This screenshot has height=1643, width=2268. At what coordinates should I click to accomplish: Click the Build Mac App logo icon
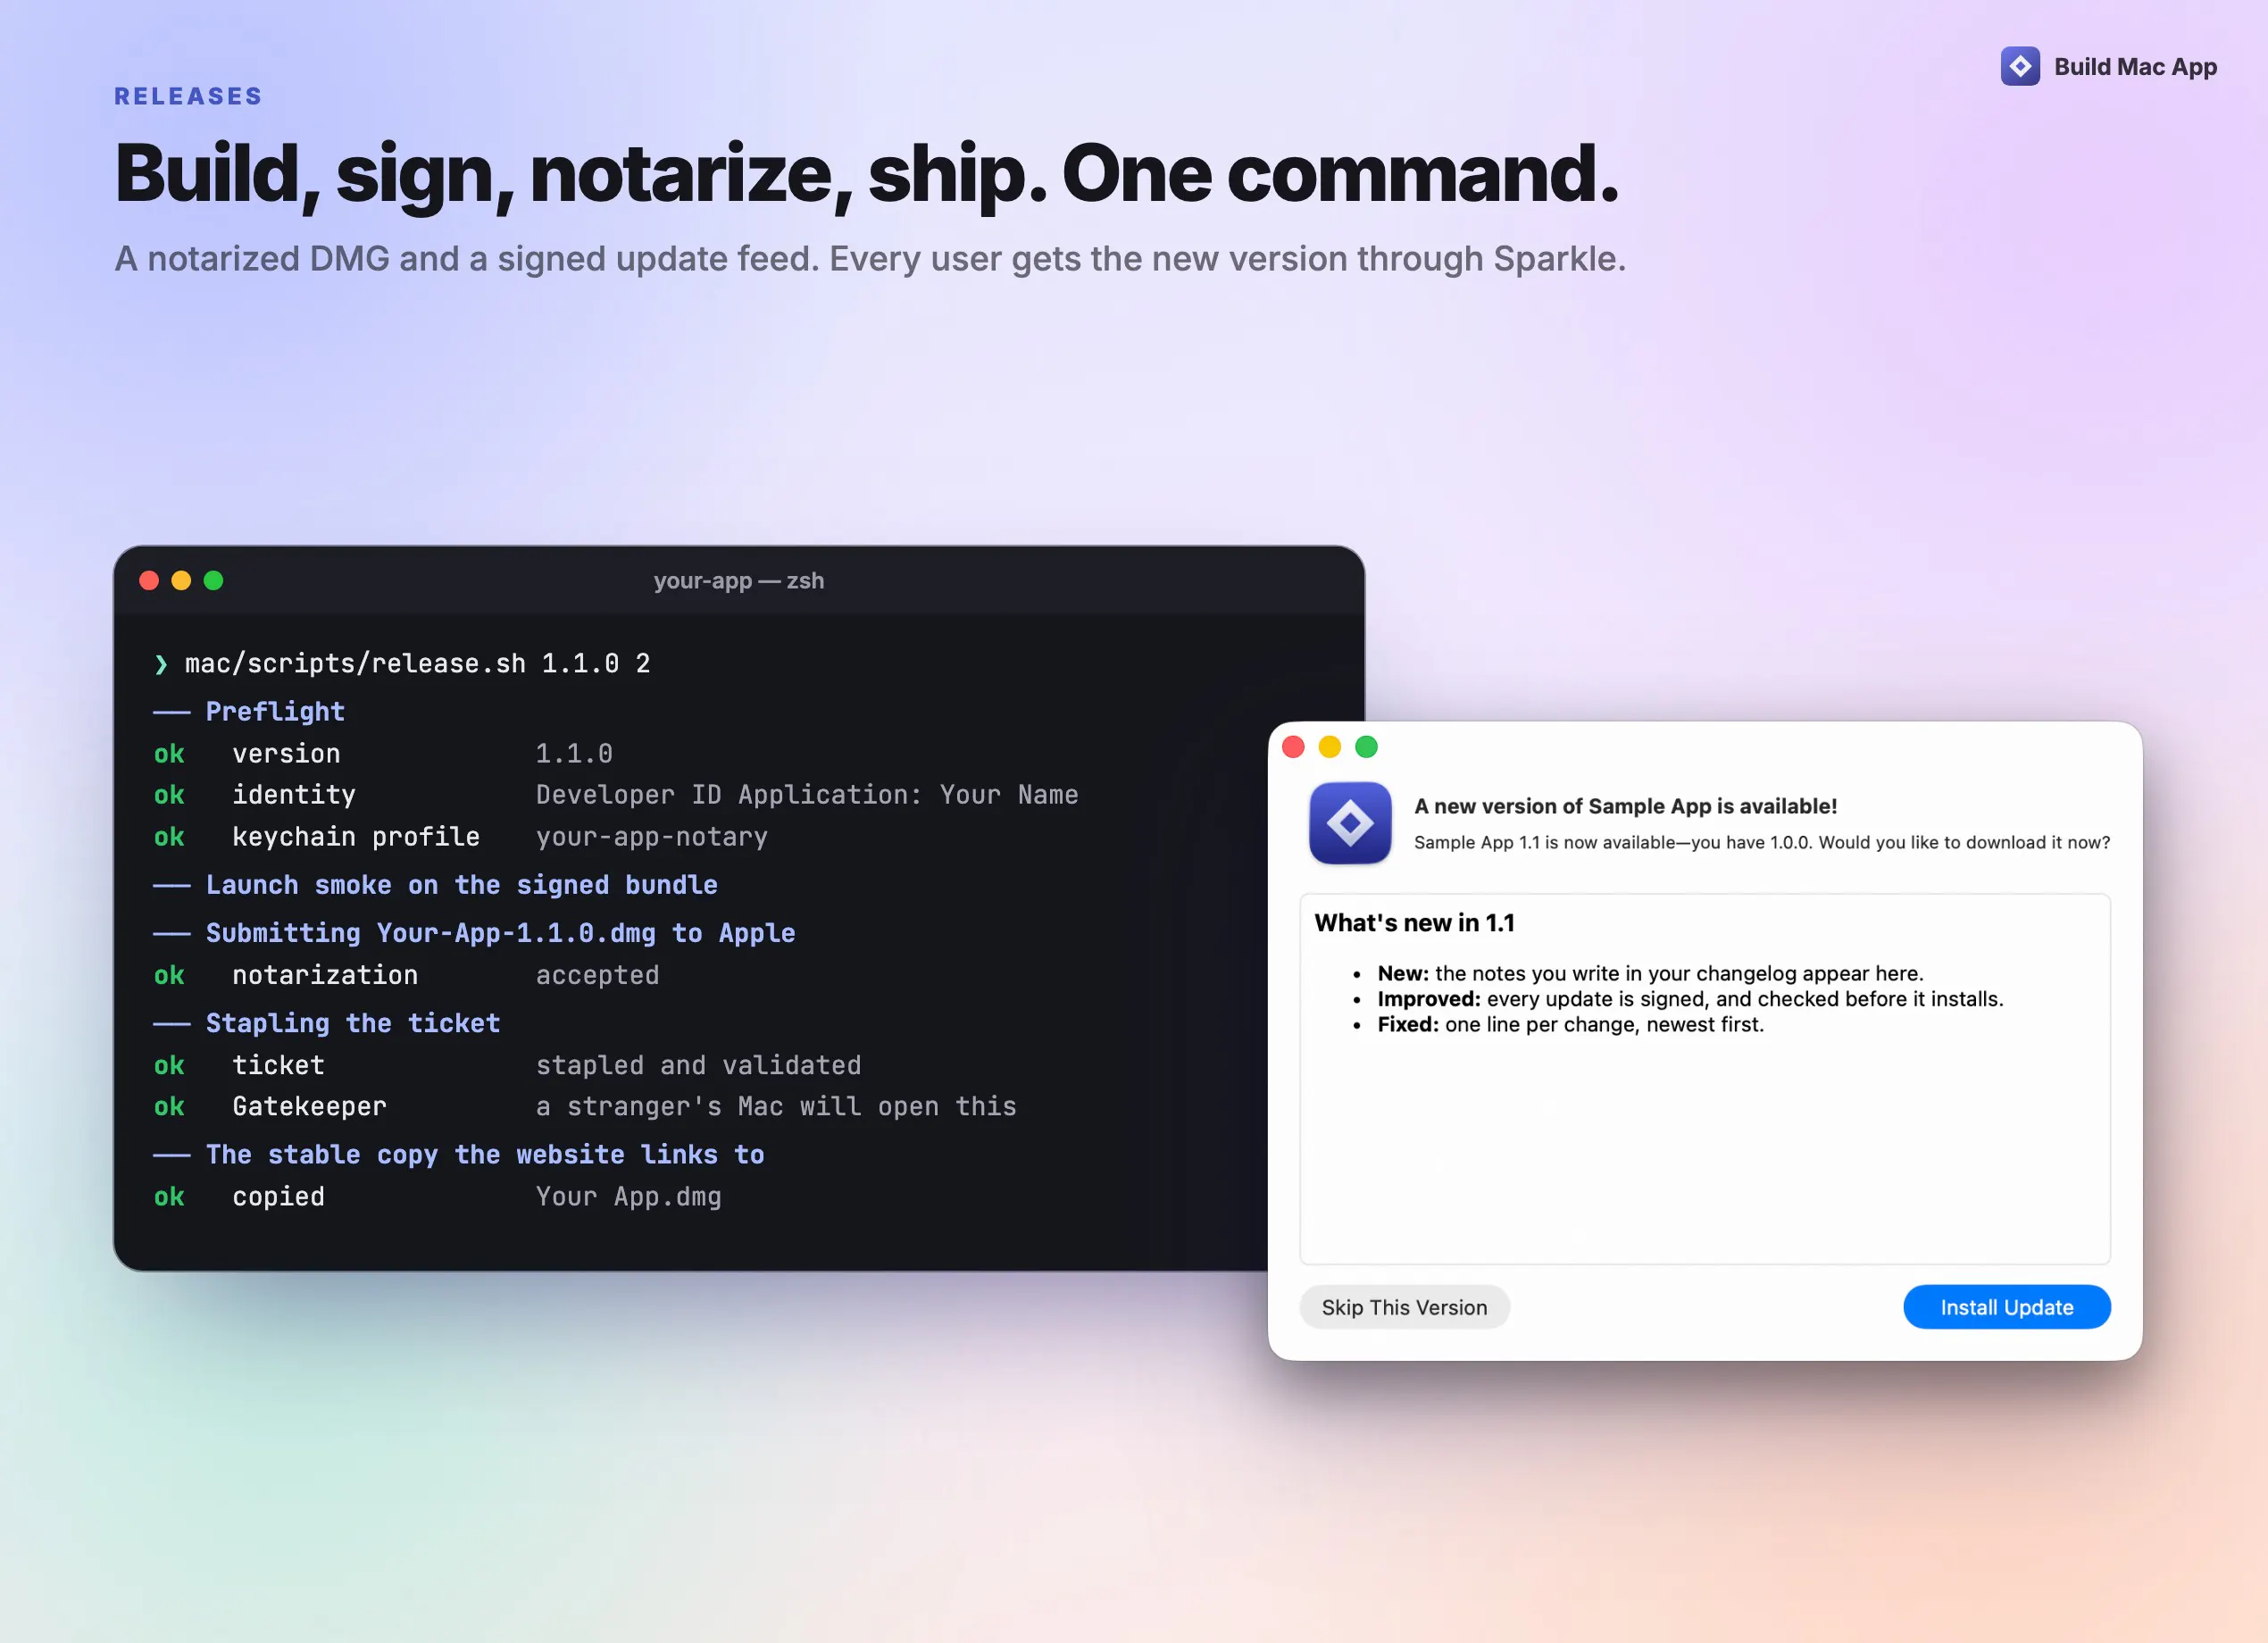tap(2020, 66)
